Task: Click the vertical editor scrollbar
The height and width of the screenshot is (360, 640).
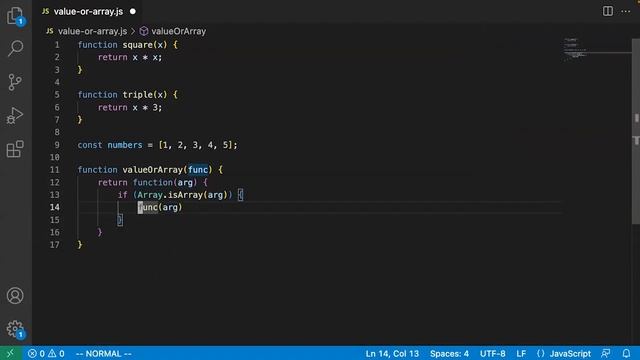Action: coord(636,131)
